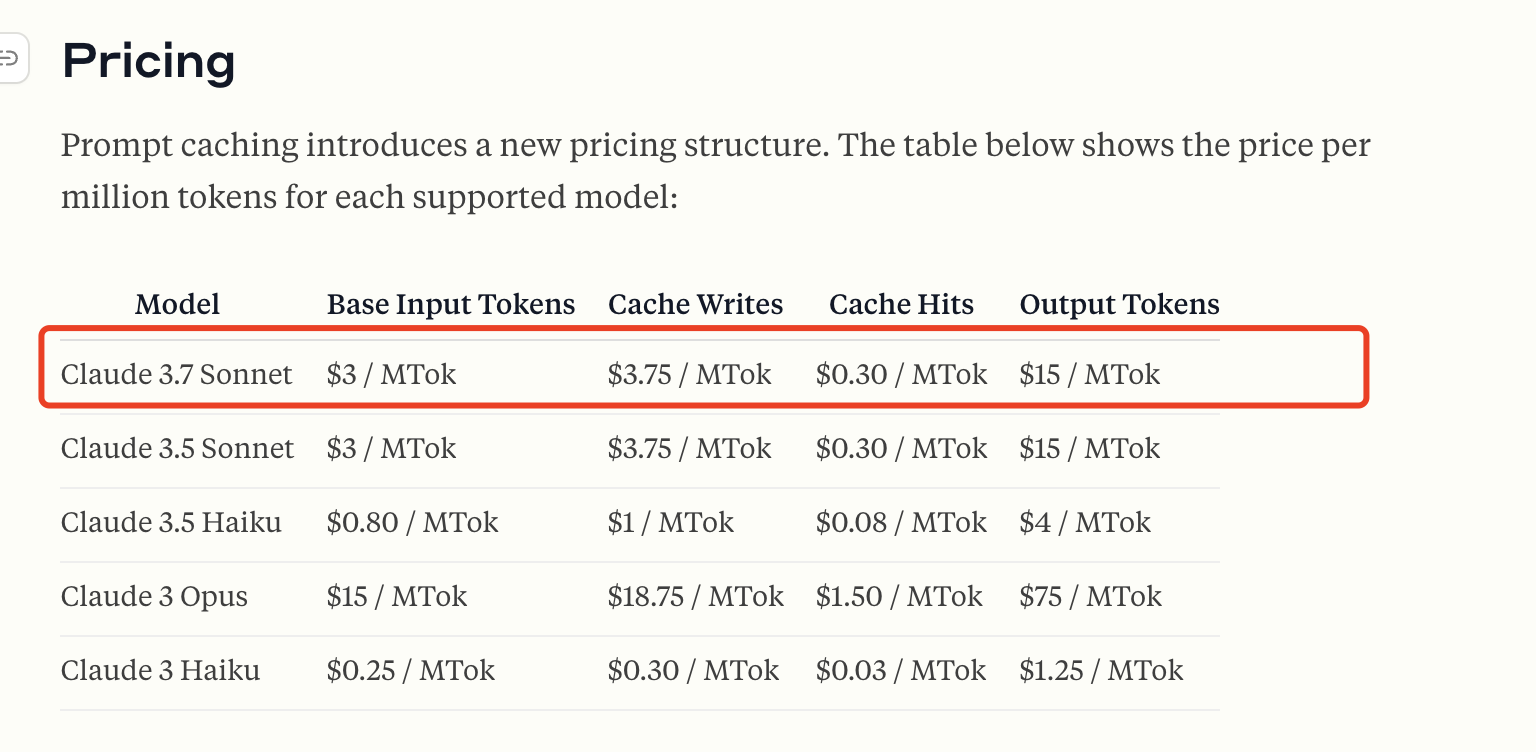Image resolution: width=1536 pixels, height=752 pixels.
Task: Click the Output Tokens column header
Action: 1120,304
